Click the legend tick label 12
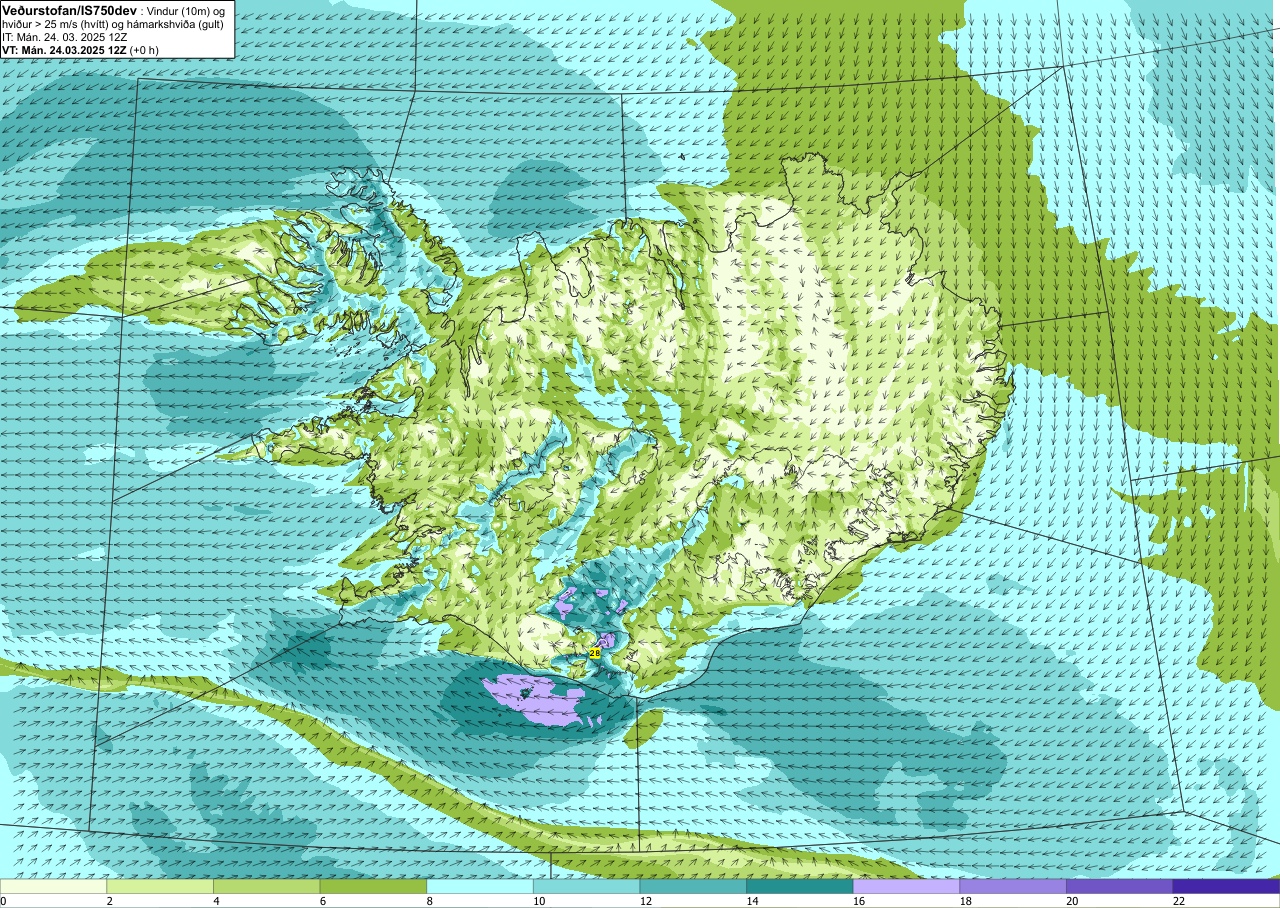Screen dimensions: 1280x908 tap(646, 901)
